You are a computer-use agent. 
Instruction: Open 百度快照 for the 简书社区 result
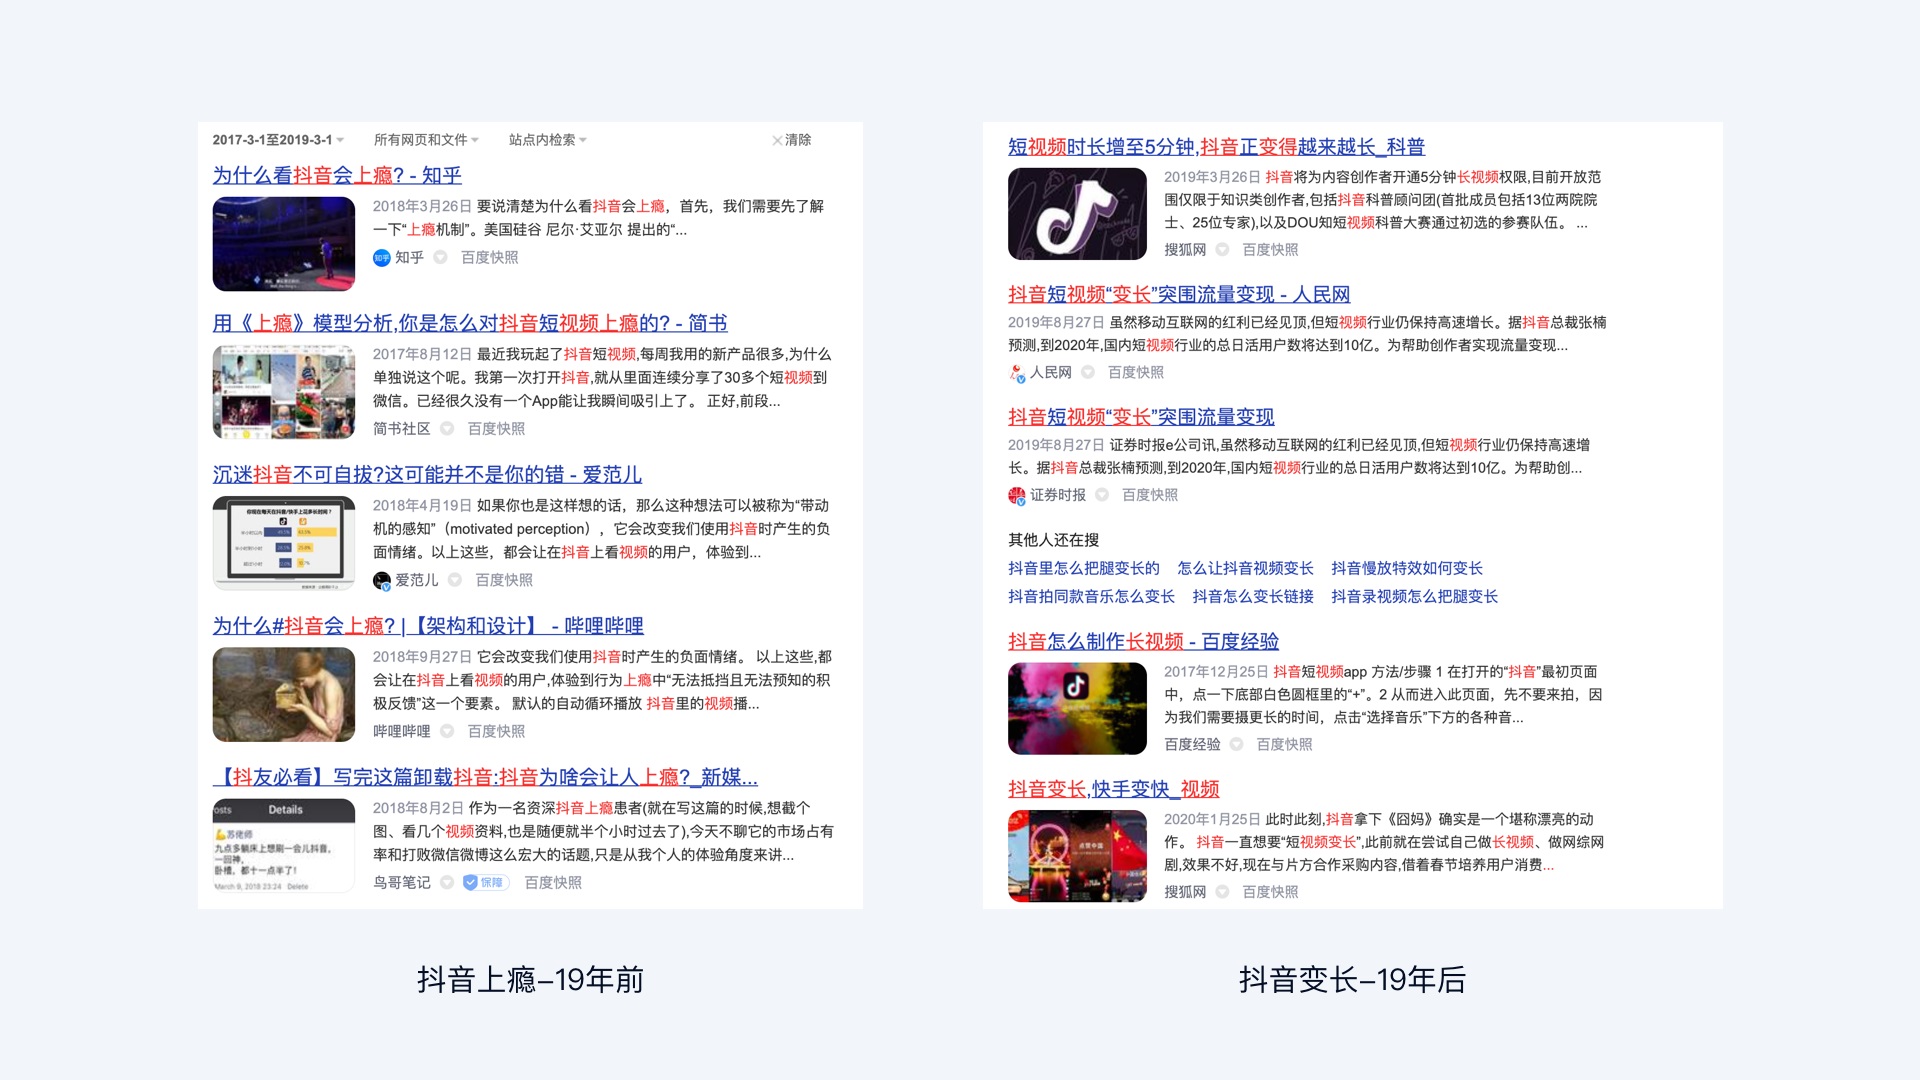pyautogui.click(x=497, y=429)
